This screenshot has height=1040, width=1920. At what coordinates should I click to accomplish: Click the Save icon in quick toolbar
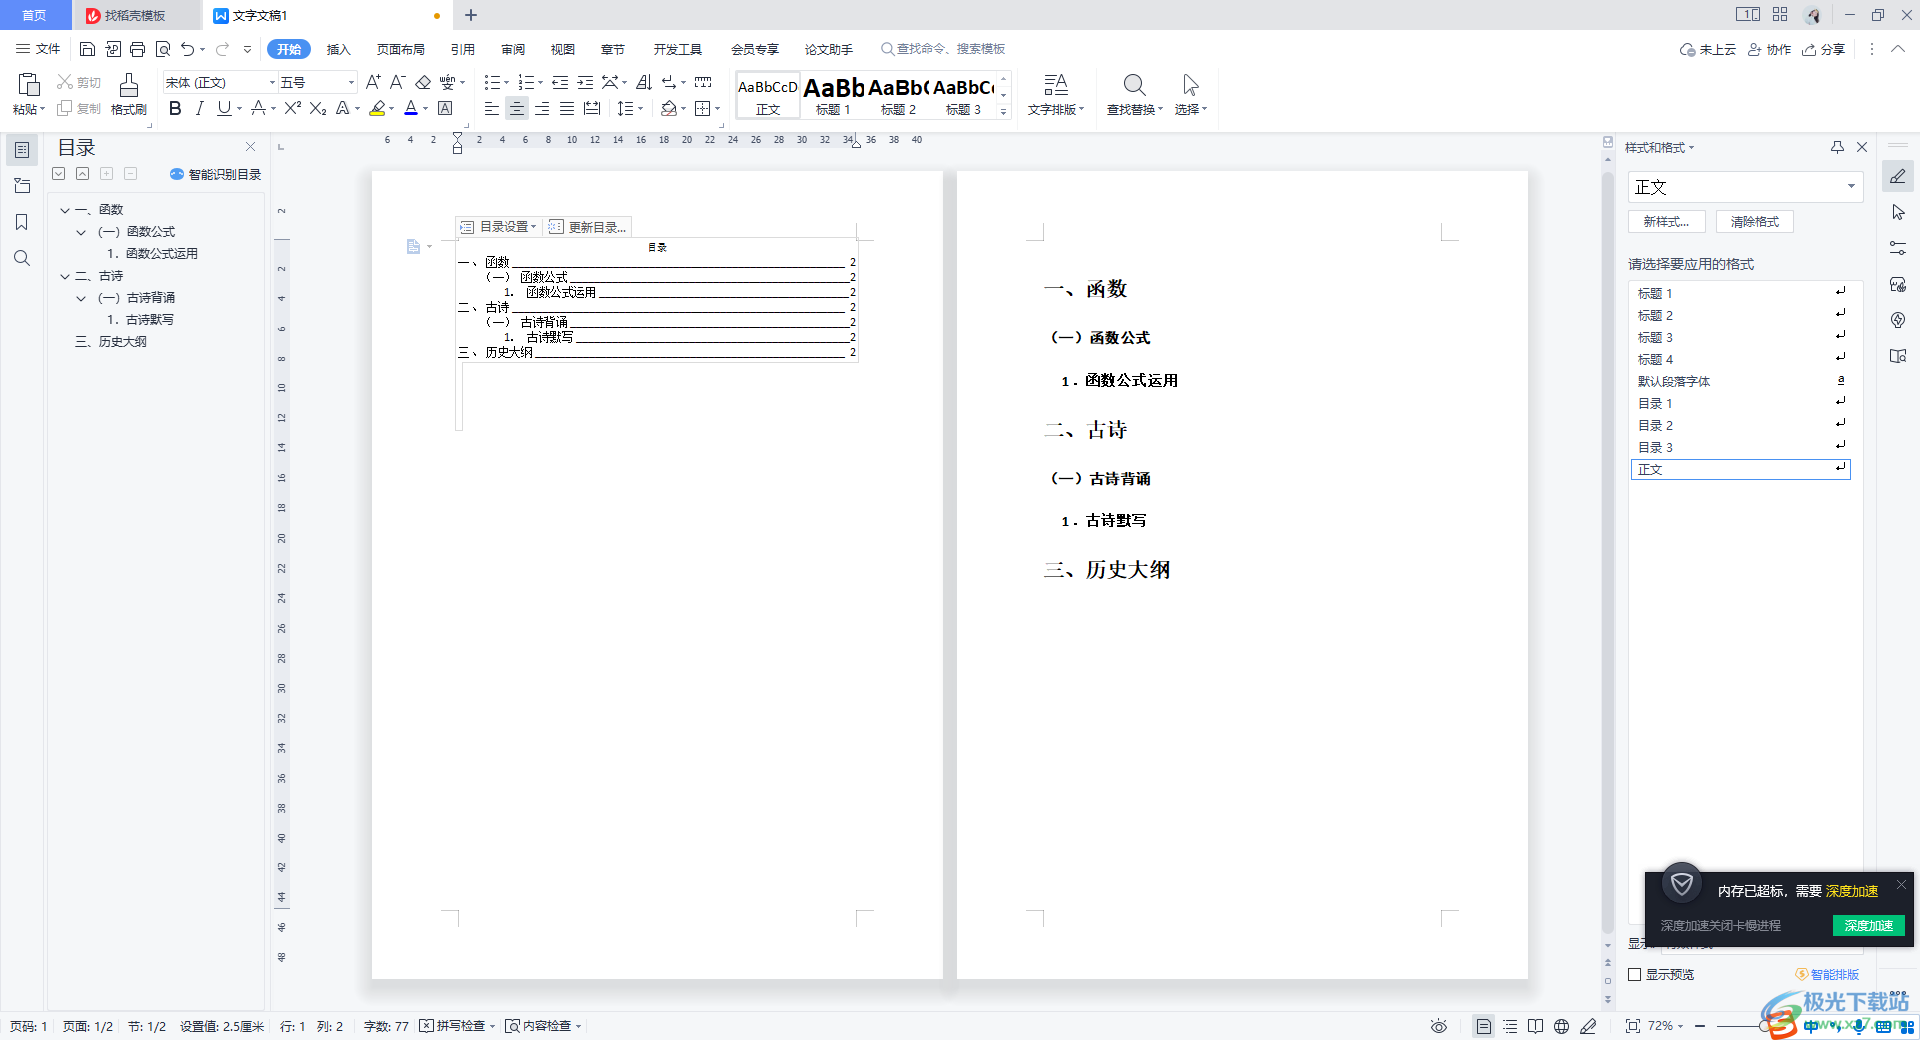click(87, 49)
